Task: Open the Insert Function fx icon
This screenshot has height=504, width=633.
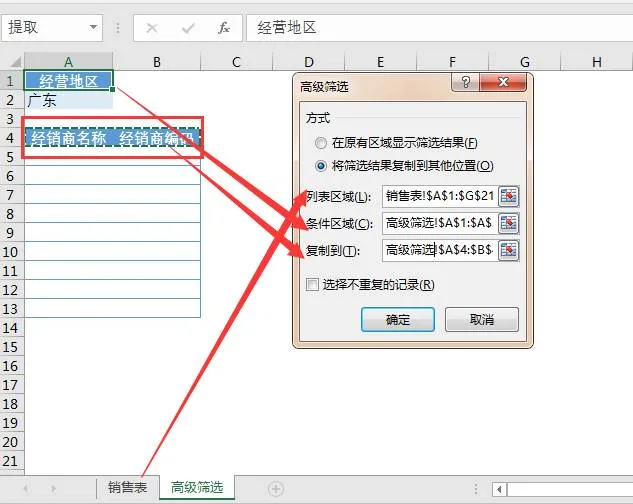Action: point(224,28)
